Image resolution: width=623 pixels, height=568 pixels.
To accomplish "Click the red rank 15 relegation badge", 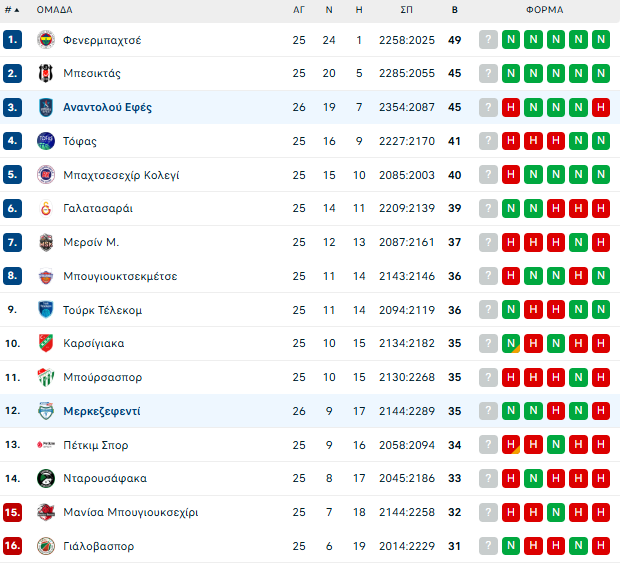I will pos(12,513).
